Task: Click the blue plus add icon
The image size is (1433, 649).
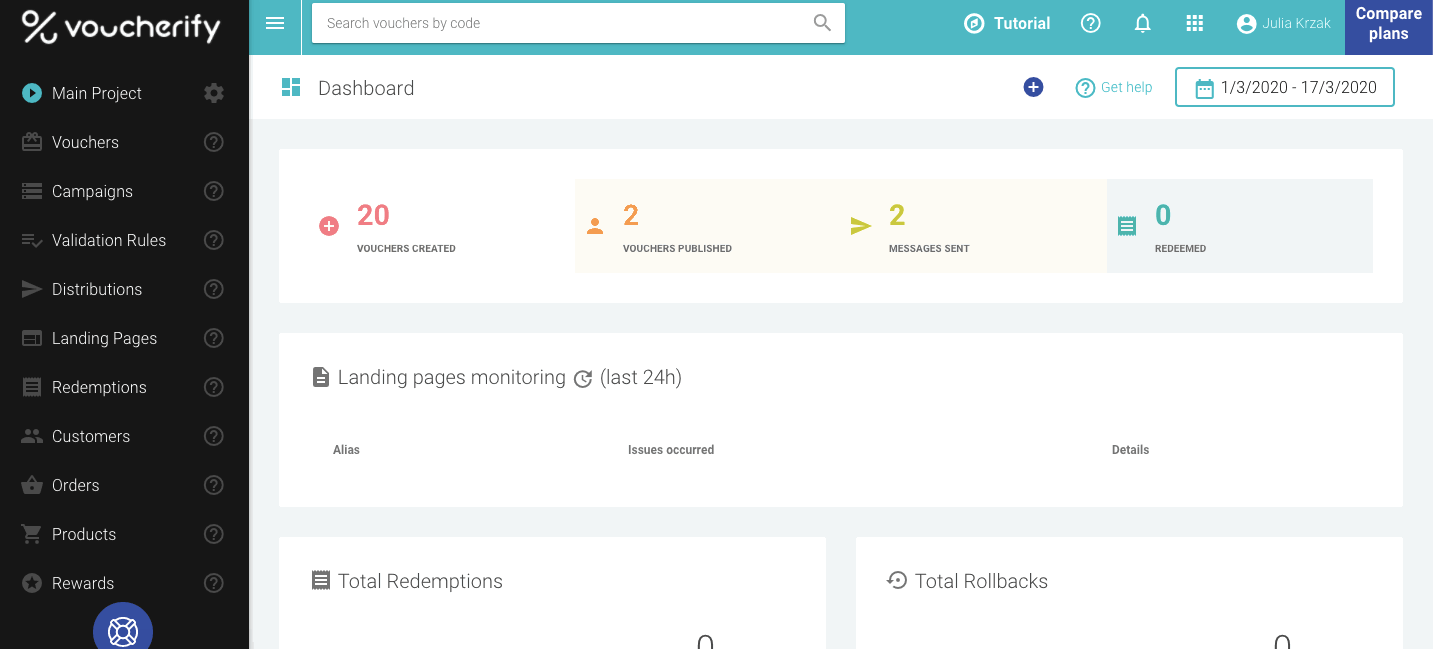Action: pos(1033,88)
